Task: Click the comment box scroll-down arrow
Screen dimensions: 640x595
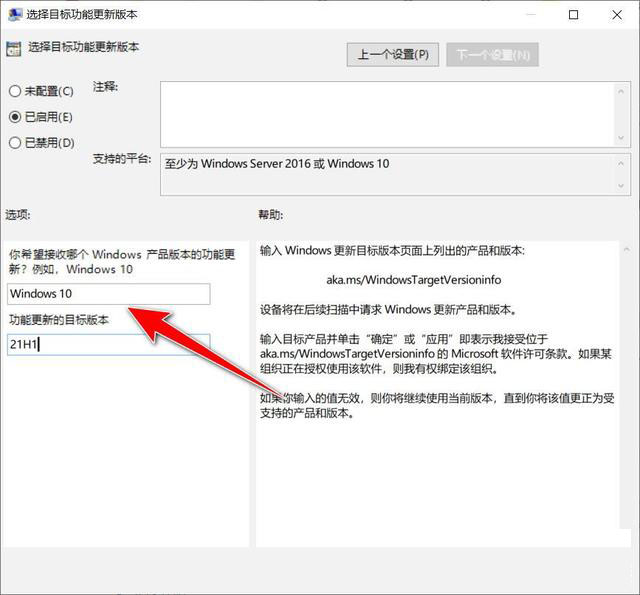Action: [621, 138]
